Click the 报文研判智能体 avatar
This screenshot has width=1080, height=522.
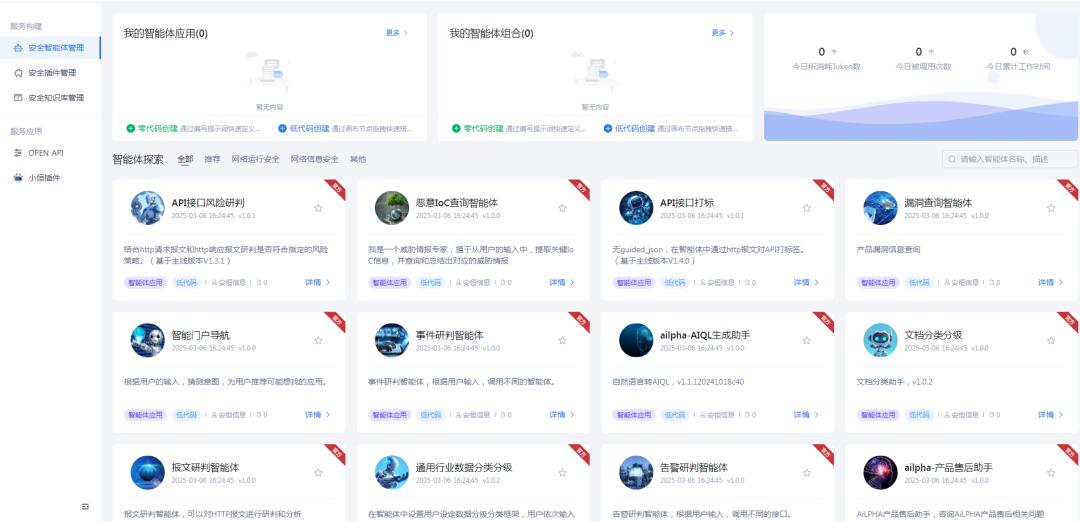(147, 472)
